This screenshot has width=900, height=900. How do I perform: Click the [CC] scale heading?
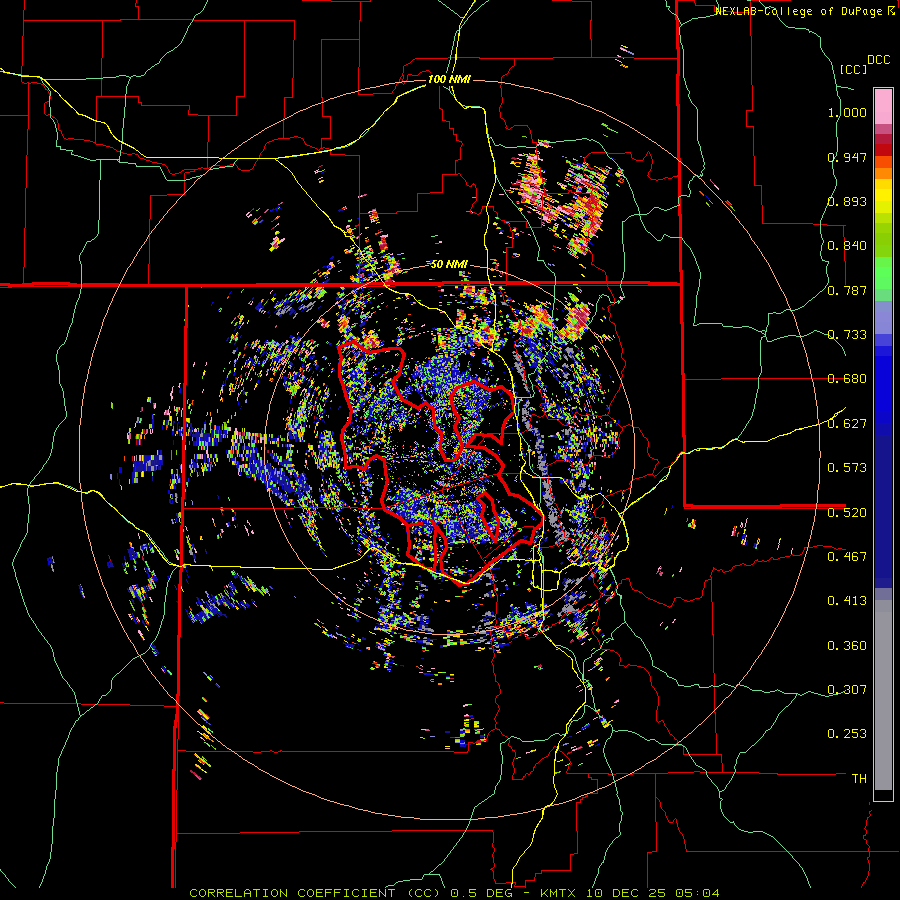point(854,69)
